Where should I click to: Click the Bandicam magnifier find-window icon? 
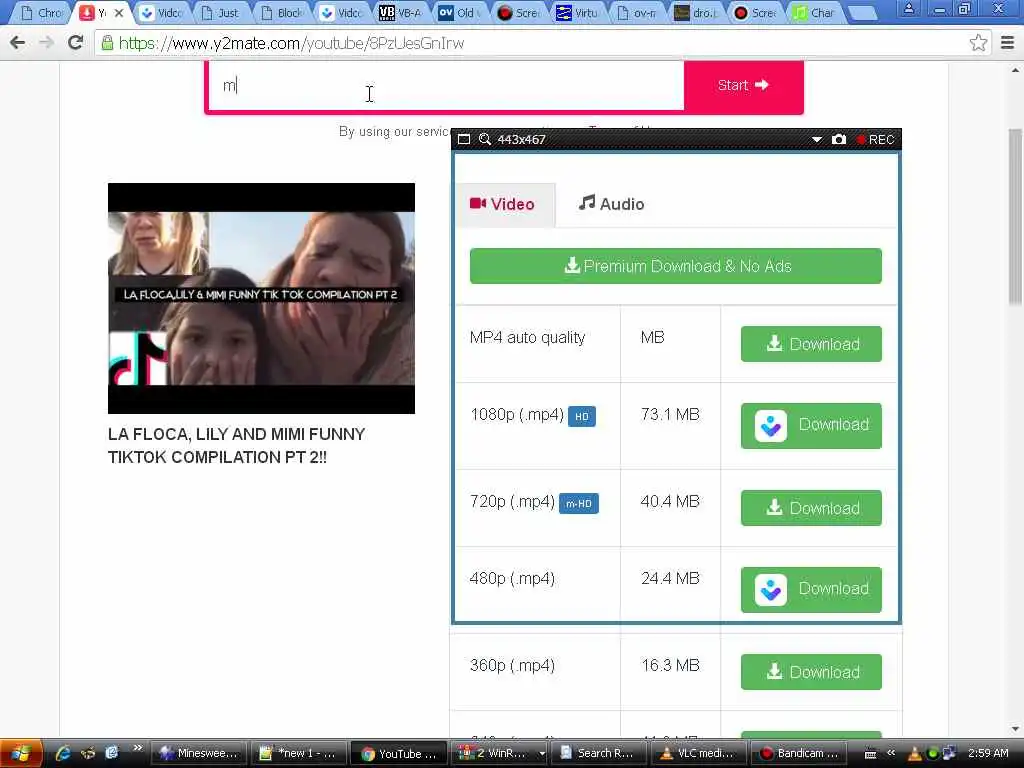point(485,139)
